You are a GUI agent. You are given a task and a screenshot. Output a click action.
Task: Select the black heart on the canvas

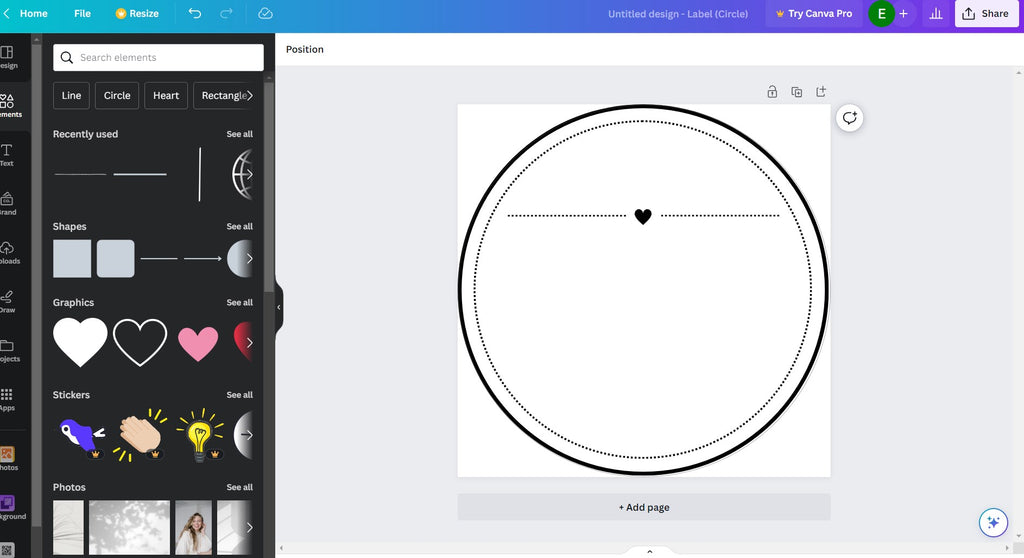tap(643, 216)
